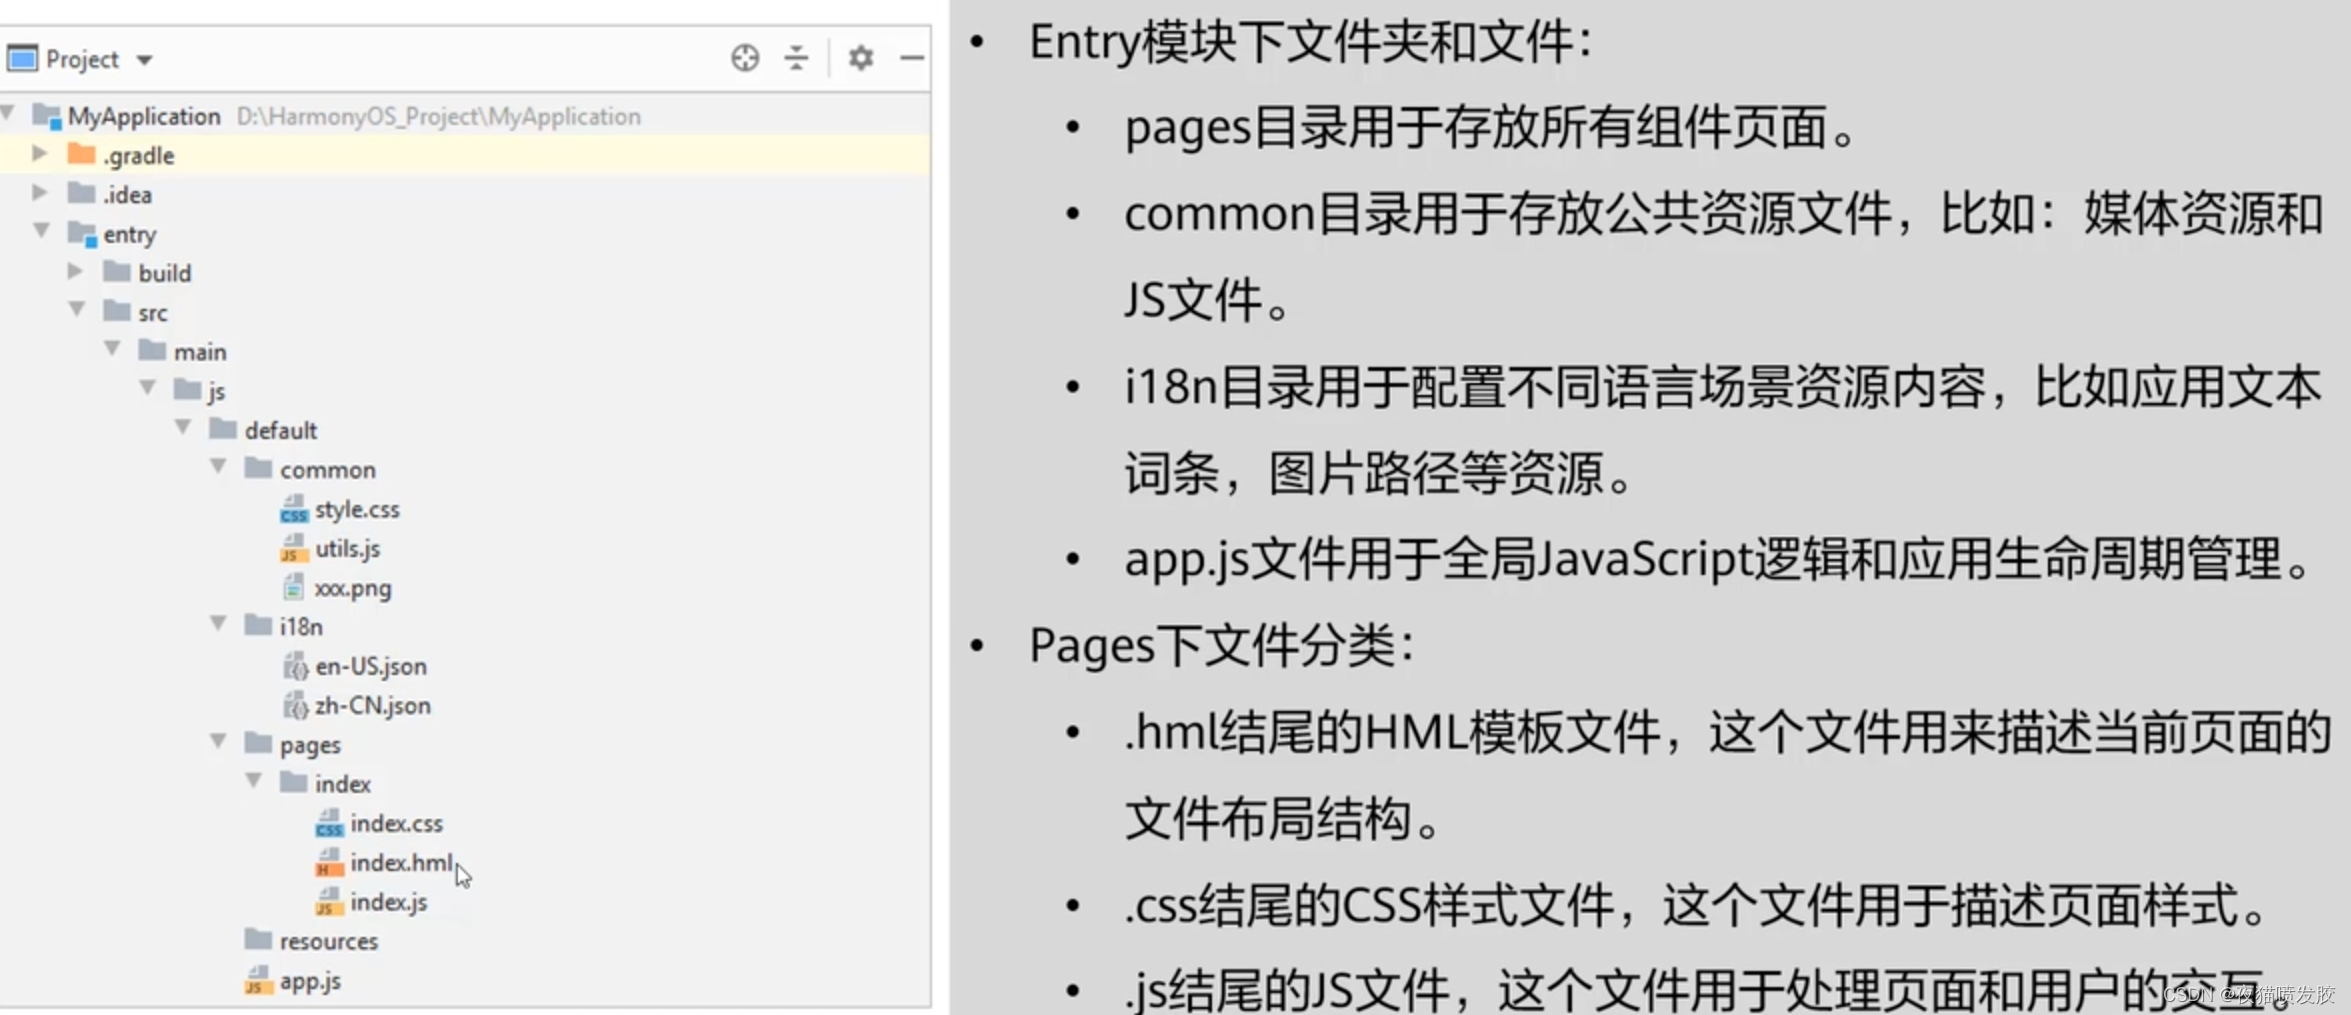Select the index.js file name
This screenshot has height=1015, width=2351.
tap(388, 903)
